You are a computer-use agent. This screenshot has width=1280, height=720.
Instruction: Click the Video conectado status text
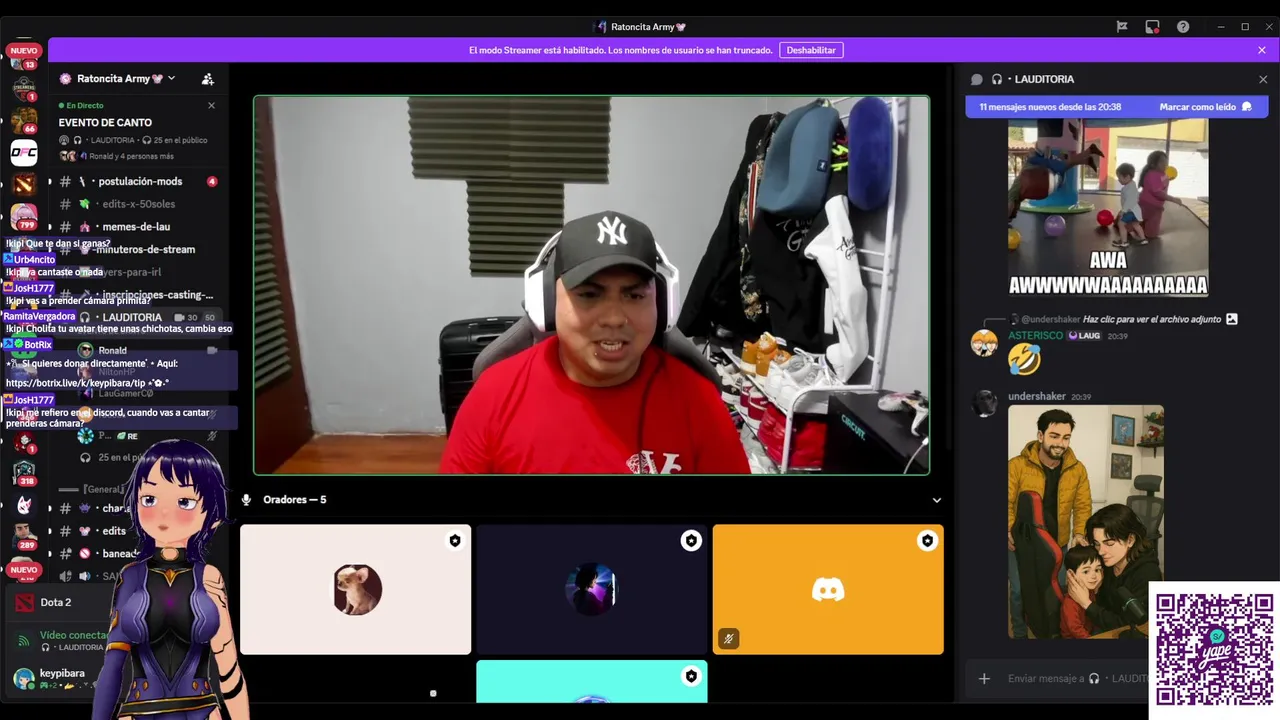74,635
